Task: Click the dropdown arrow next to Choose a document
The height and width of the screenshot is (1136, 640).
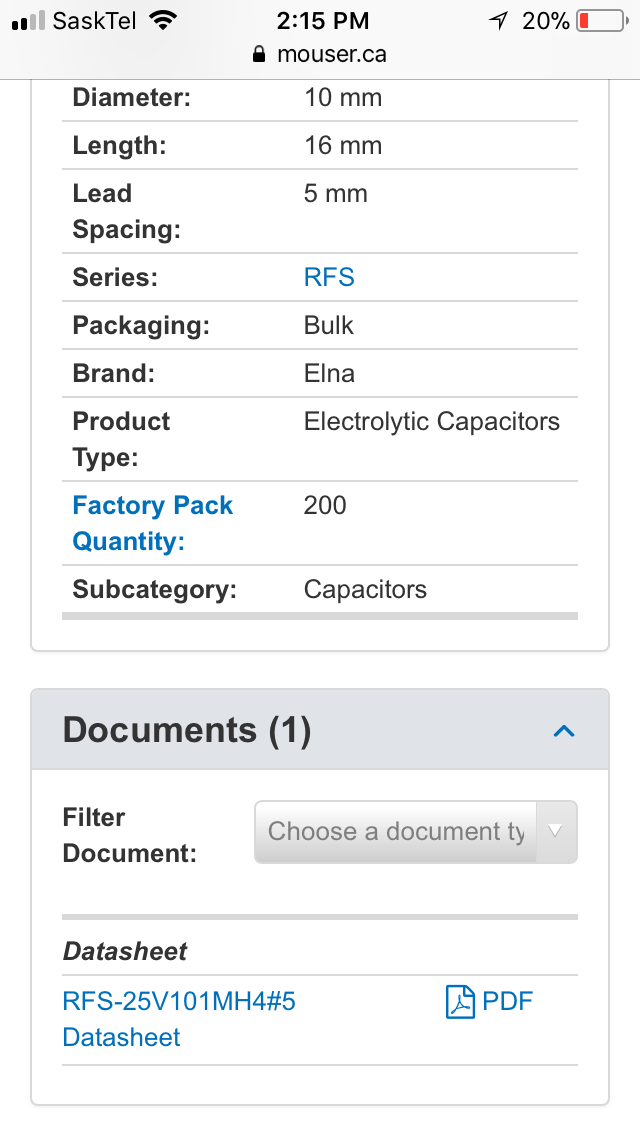Action: click(556, 832)
